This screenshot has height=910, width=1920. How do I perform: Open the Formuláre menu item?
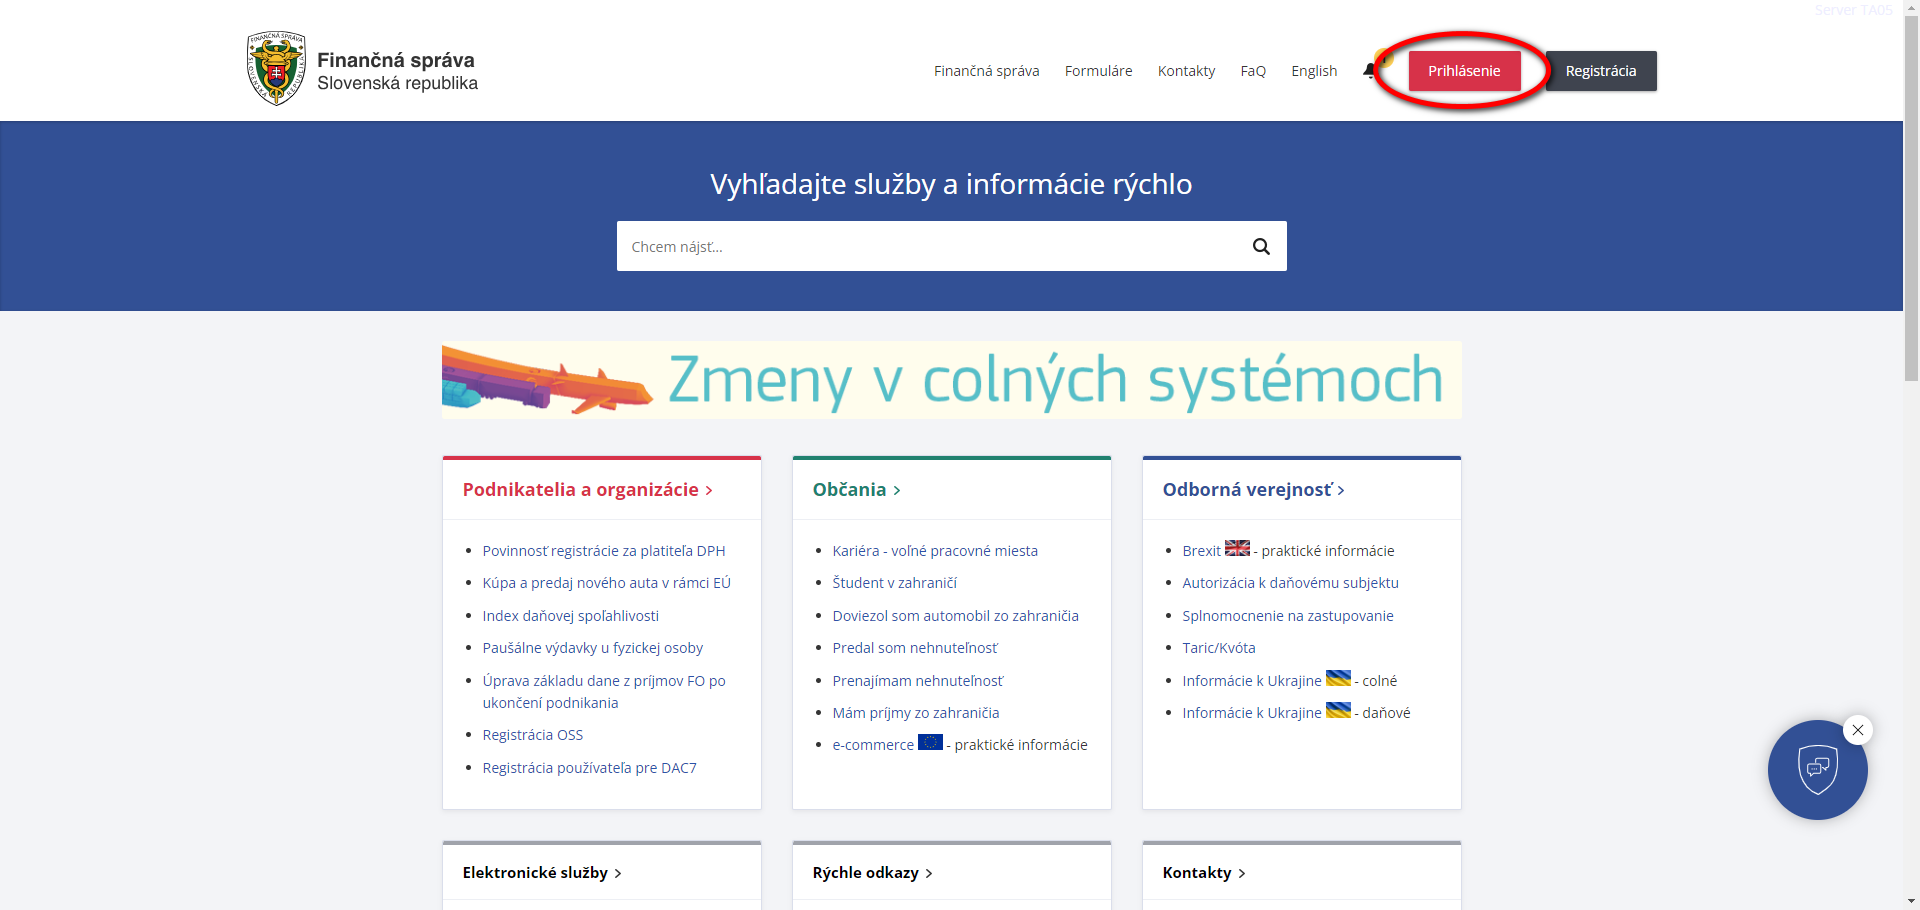[1098, 70]
